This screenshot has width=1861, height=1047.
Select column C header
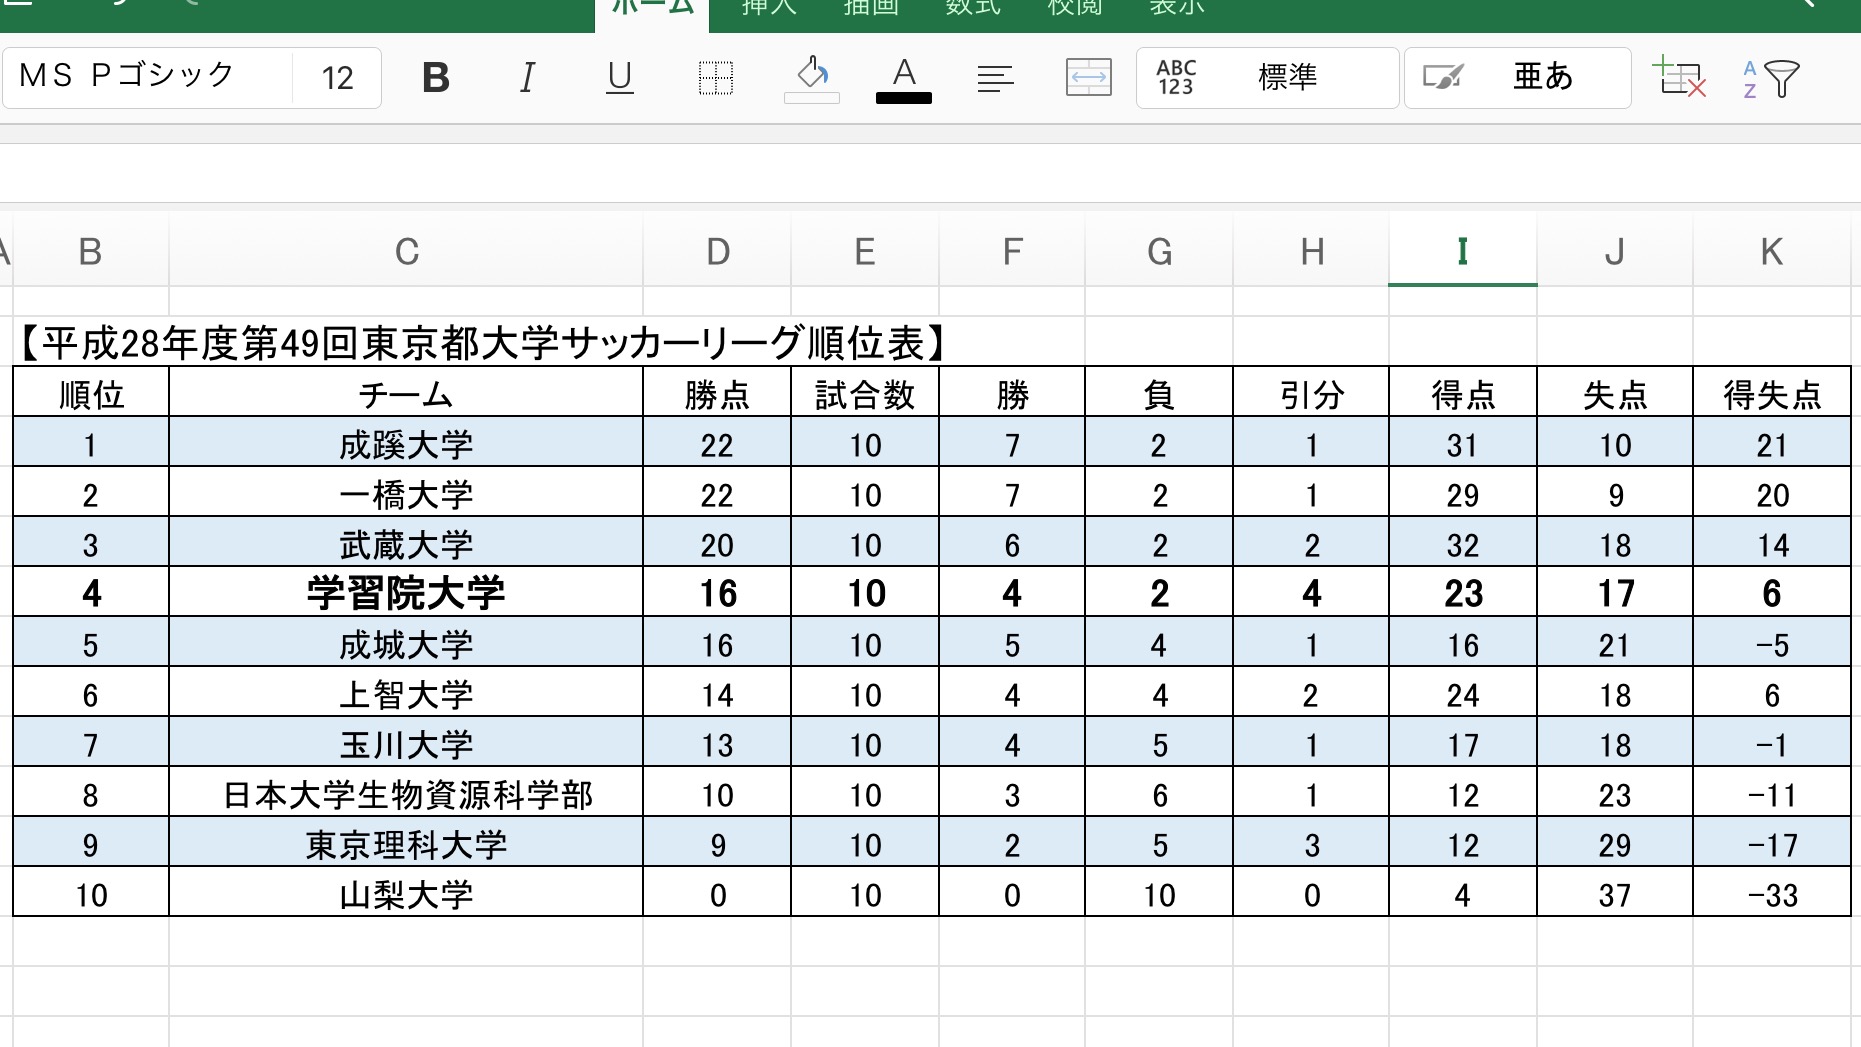pos(406,251)
